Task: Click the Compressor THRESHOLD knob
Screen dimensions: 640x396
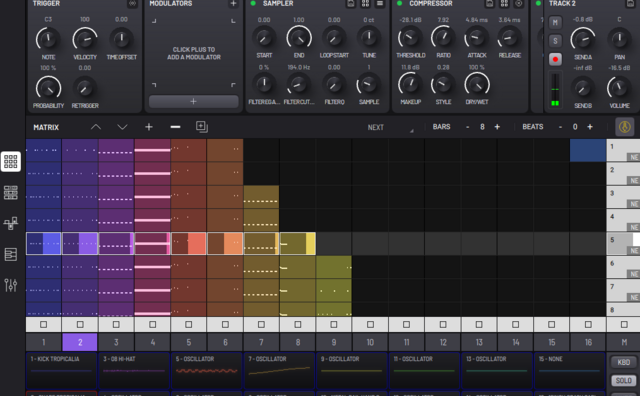Action: [x=410, y=38]
